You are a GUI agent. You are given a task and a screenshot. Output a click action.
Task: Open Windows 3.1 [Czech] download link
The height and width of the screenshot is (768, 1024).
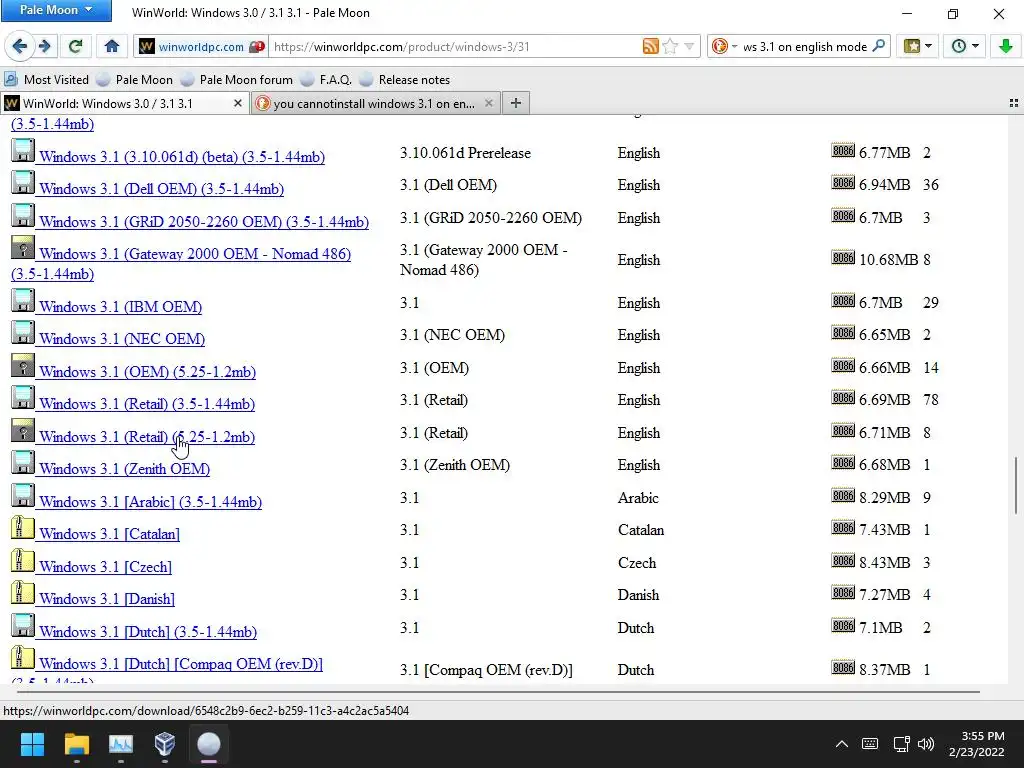[105, 566]
